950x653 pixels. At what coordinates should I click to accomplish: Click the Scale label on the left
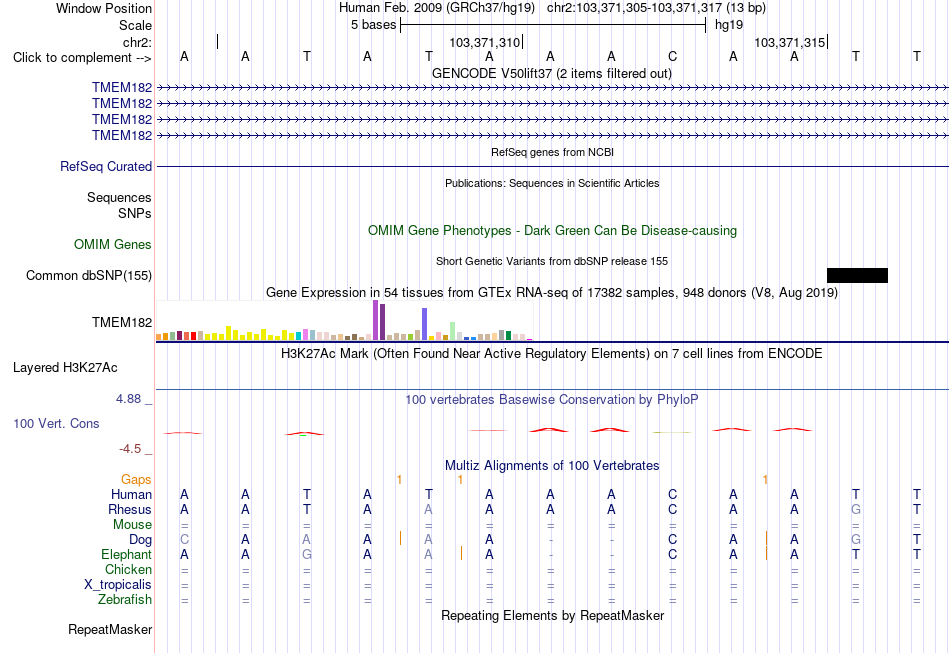coord(136,25)
